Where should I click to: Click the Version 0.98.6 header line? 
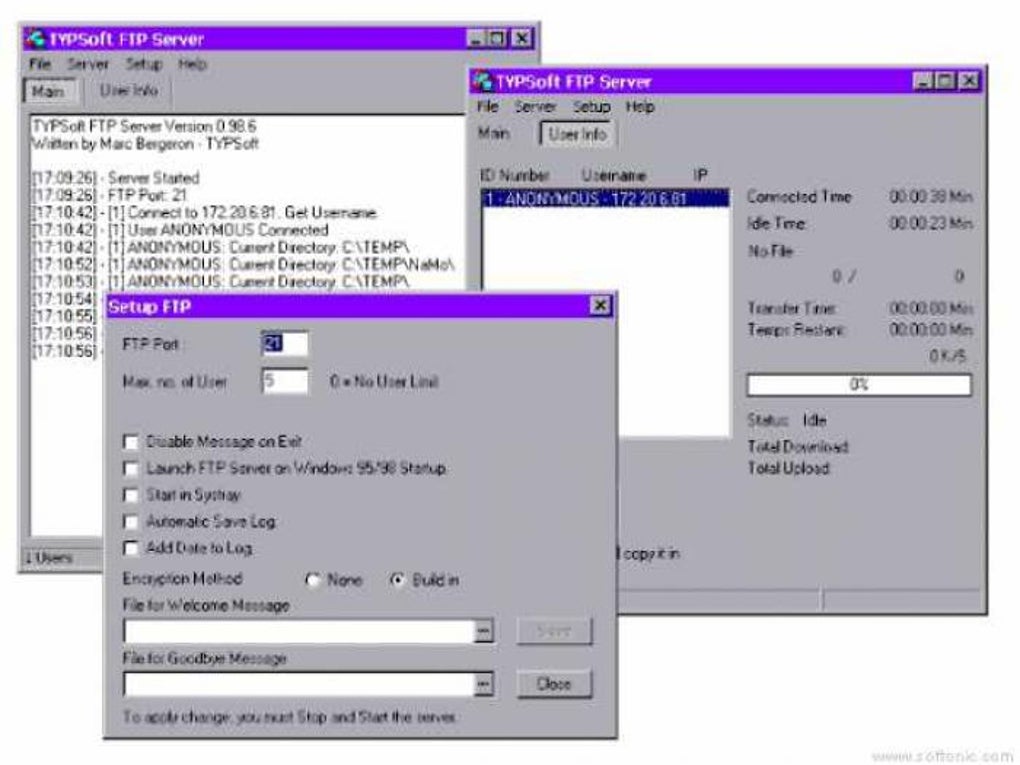click(144, 126)
